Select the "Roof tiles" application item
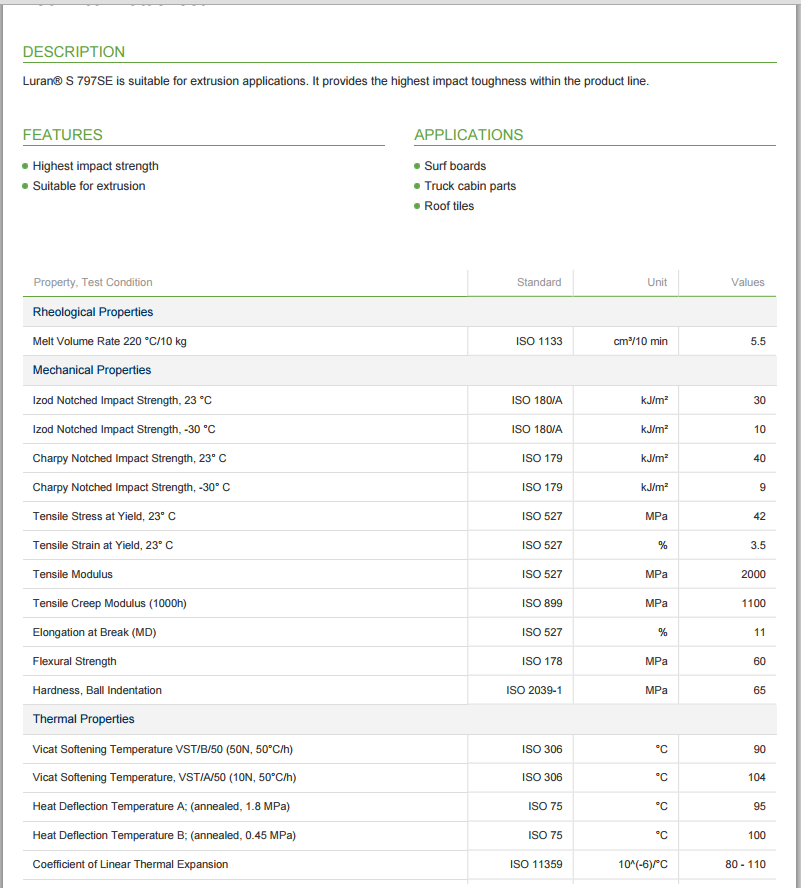This screenshot has height=888, width=801. coord(449,206)
